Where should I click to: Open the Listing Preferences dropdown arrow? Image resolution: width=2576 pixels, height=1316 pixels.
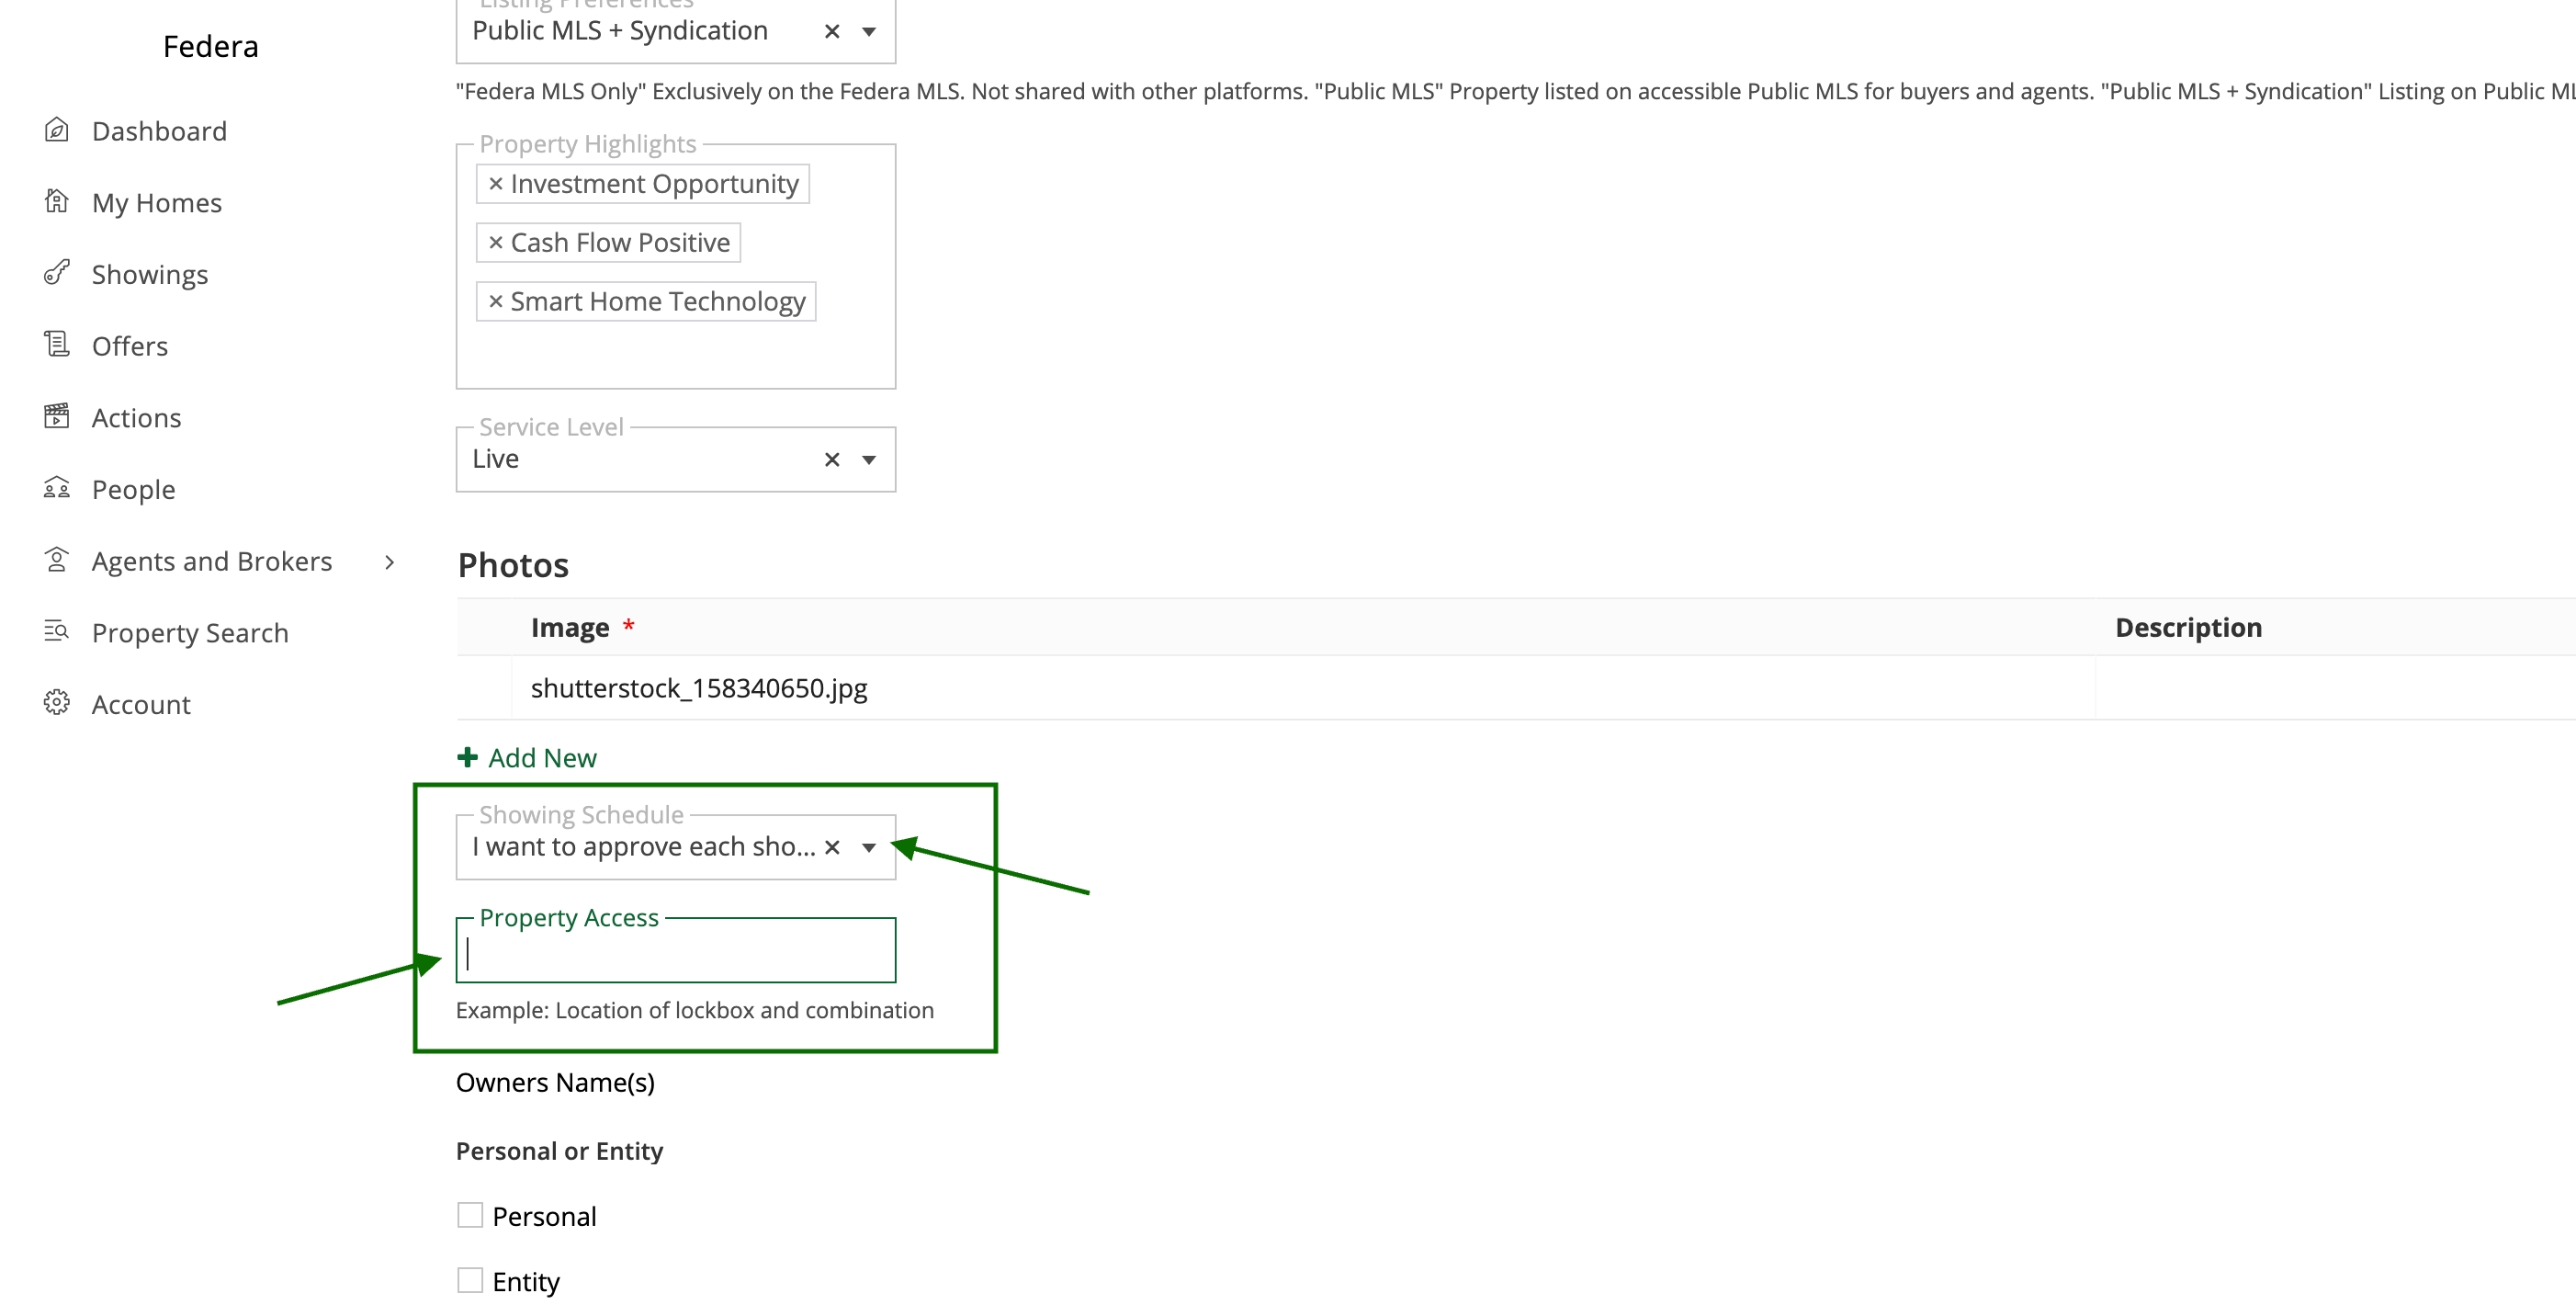point(869,32)
